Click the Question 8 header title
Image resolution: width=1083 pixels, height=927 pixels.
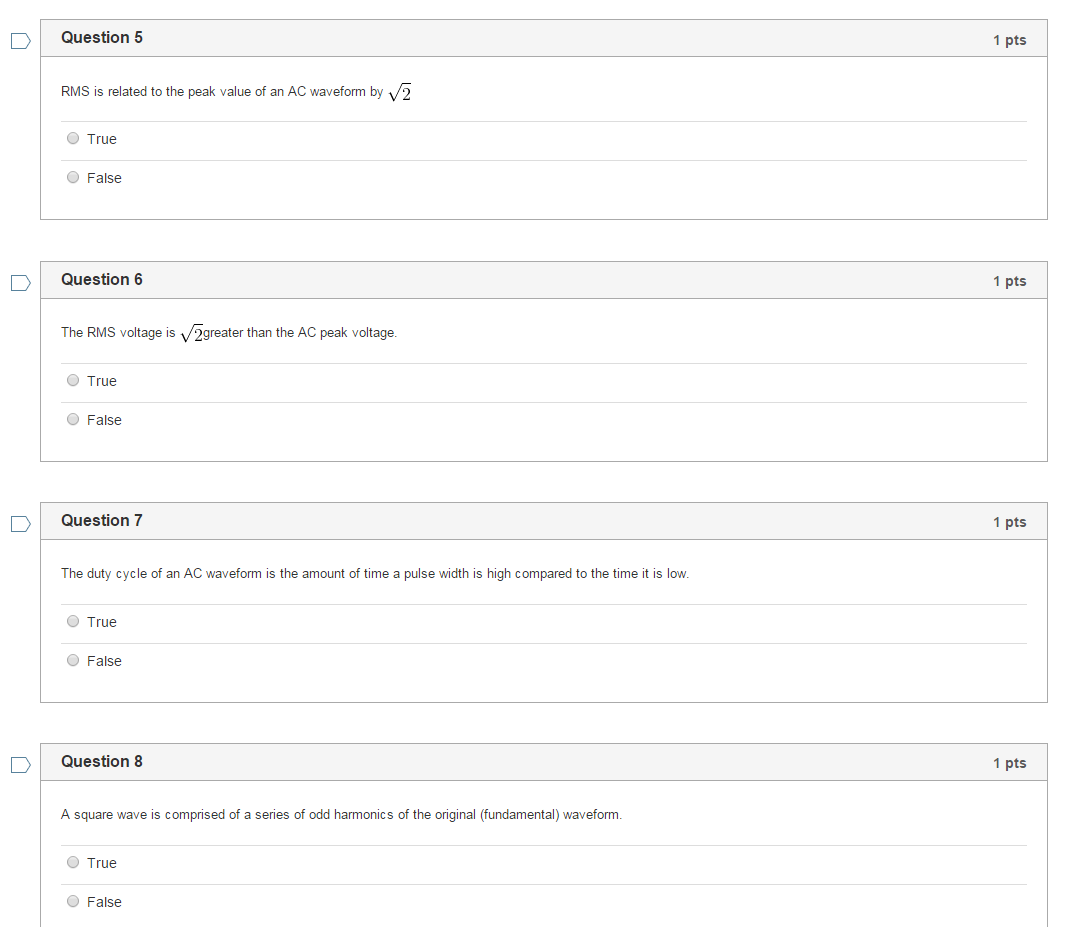(102, 762)
